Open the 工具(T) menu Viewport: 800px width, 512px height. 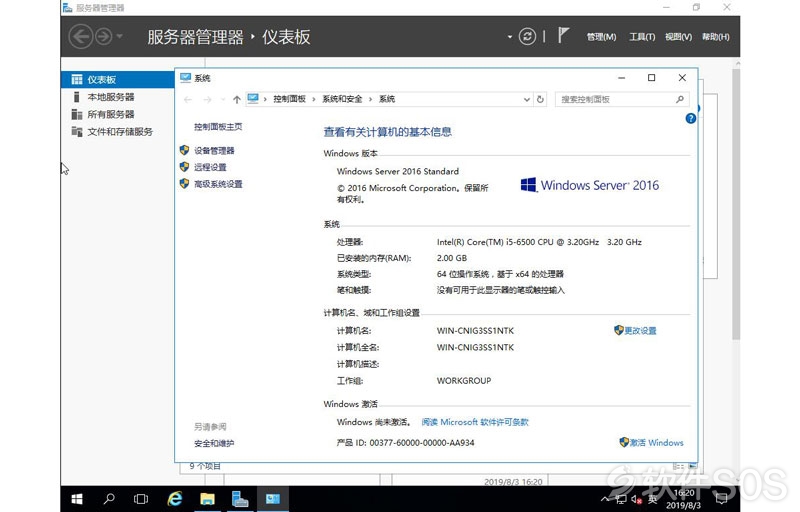click(642, 37)
